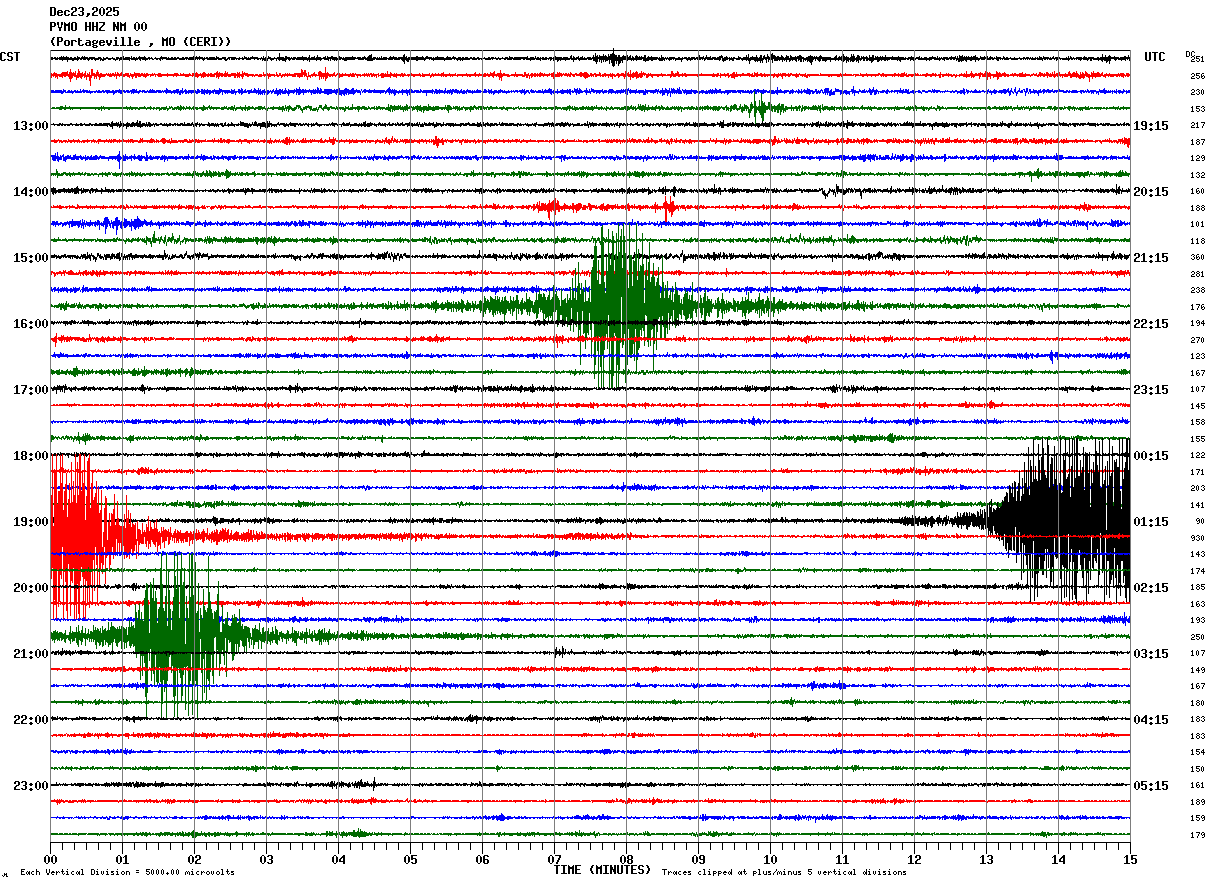Screen dimensions: 1210x886
Task: Click minute 00 on the time axis
Action: point(50,859)
